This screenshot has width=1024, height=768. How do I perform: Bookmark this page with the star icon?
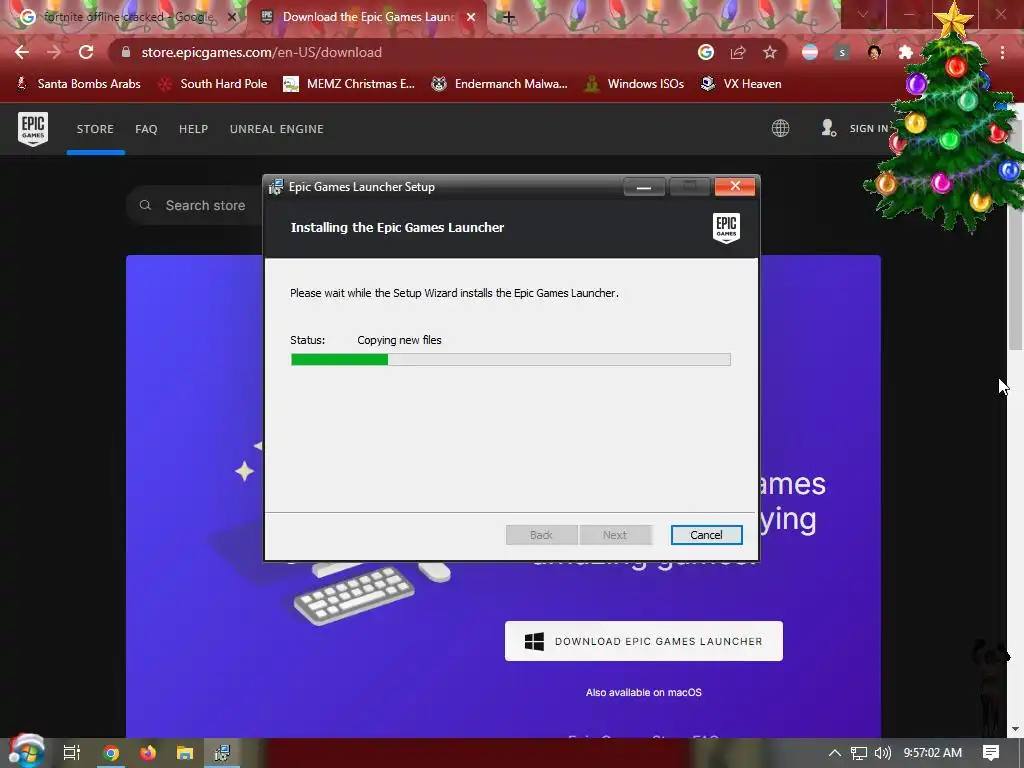coord(770,52)
